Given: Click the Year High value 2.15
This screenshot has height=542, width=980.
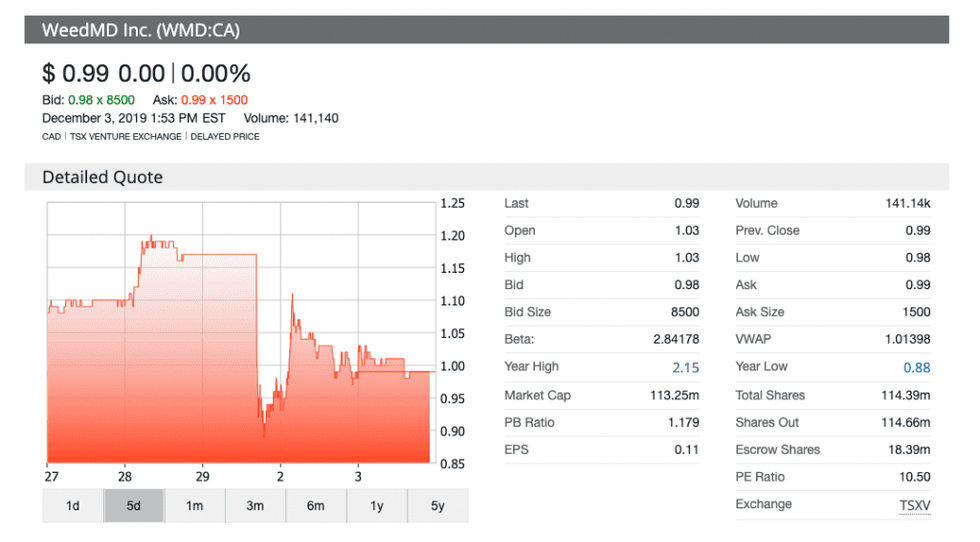Looking at the screenshot, I should coord(685,367).
